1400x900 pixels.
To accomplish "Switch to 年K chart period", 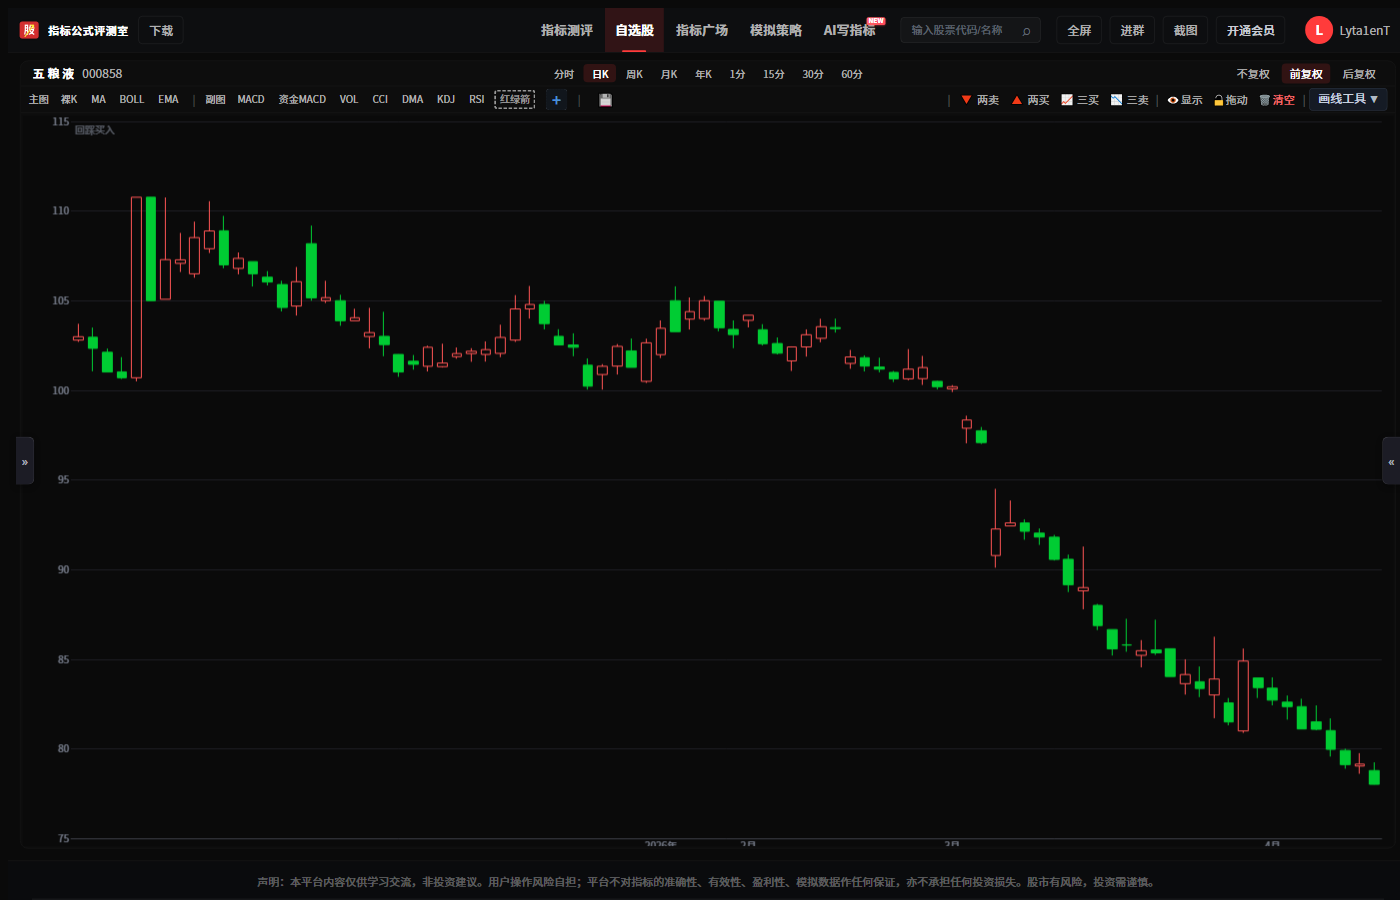I will click(x=703, y=74).
